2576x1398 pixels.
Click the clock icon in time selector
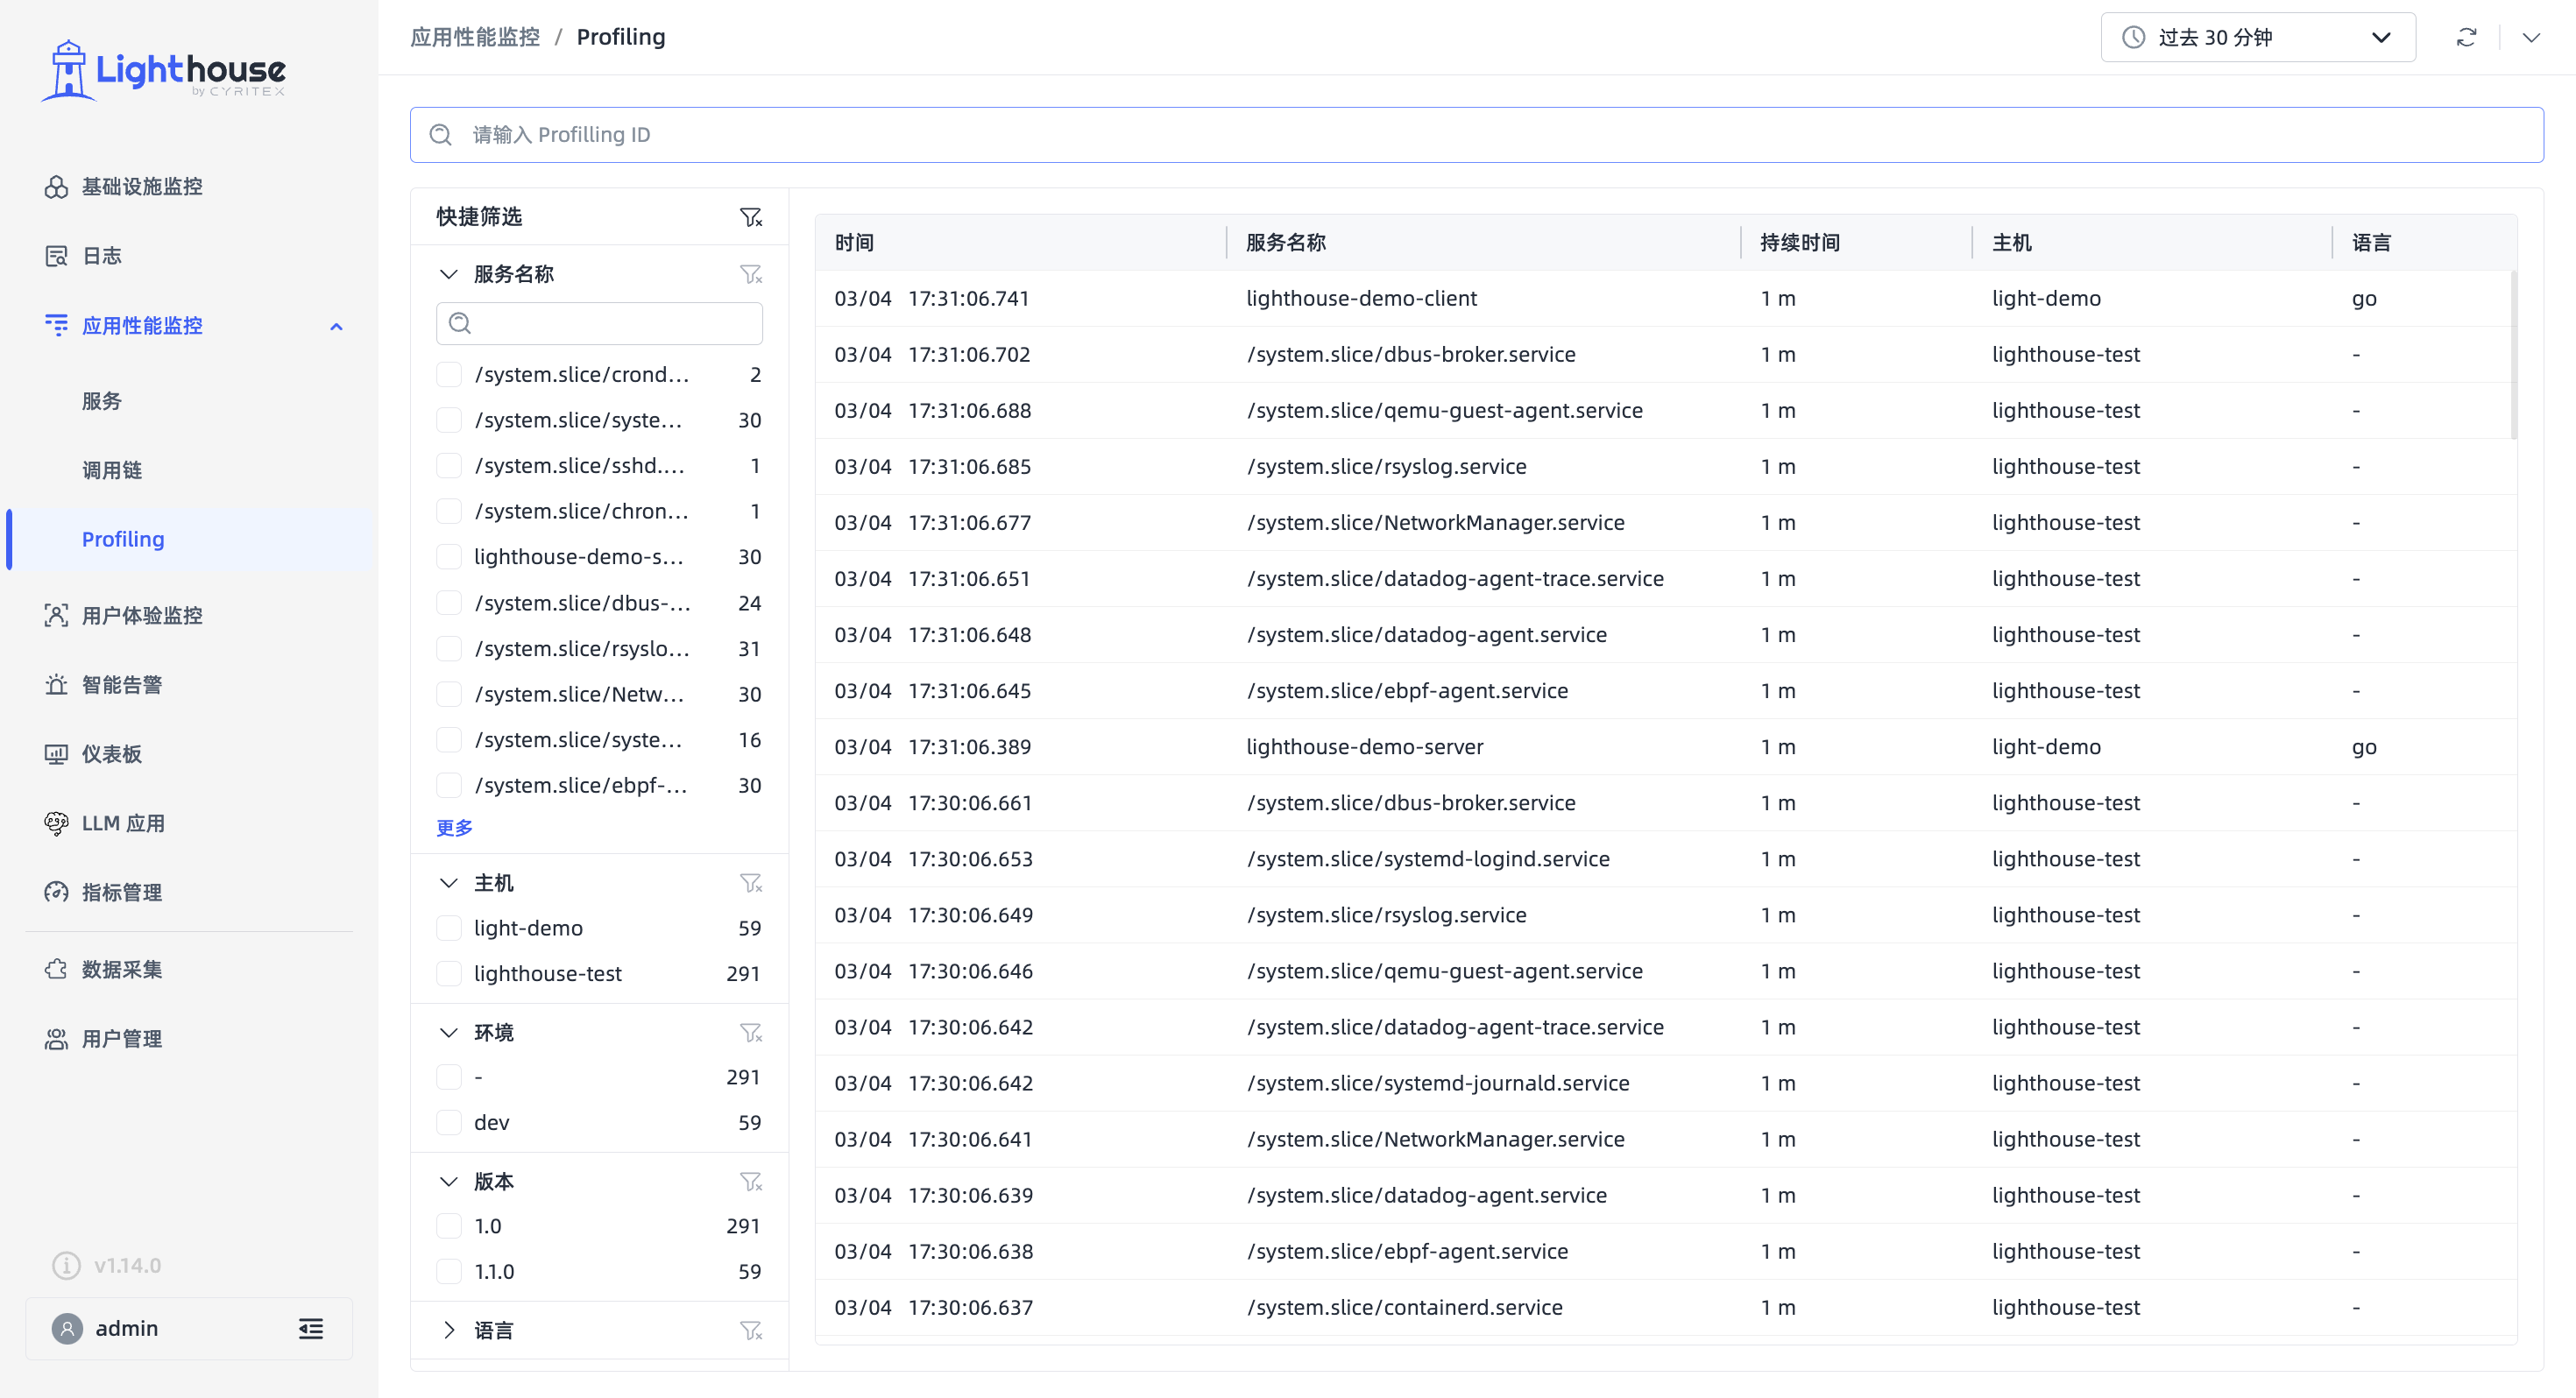point(2133,37)
